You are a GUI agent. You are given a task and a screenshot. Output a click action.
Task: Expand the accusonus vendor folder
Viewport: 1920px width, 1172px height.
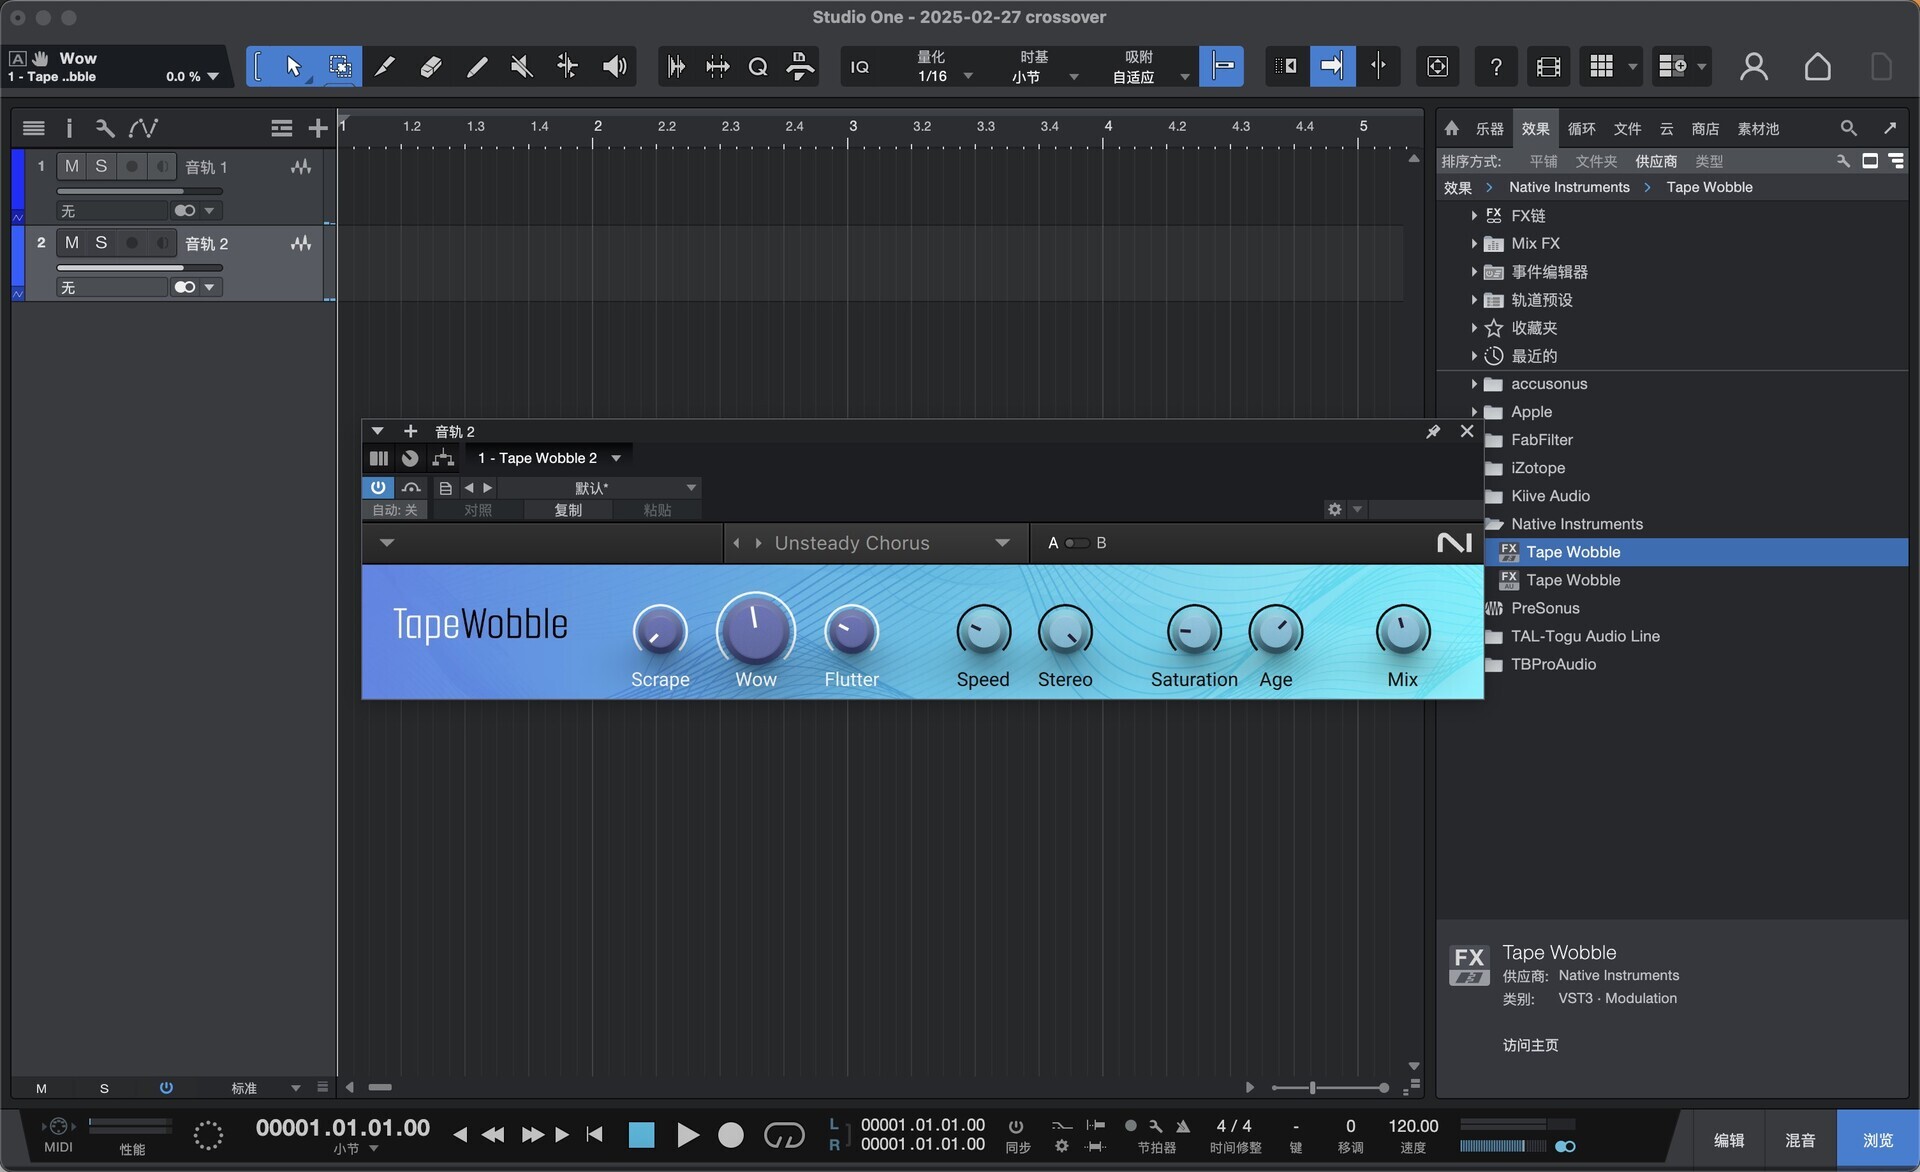[1473, 383]
